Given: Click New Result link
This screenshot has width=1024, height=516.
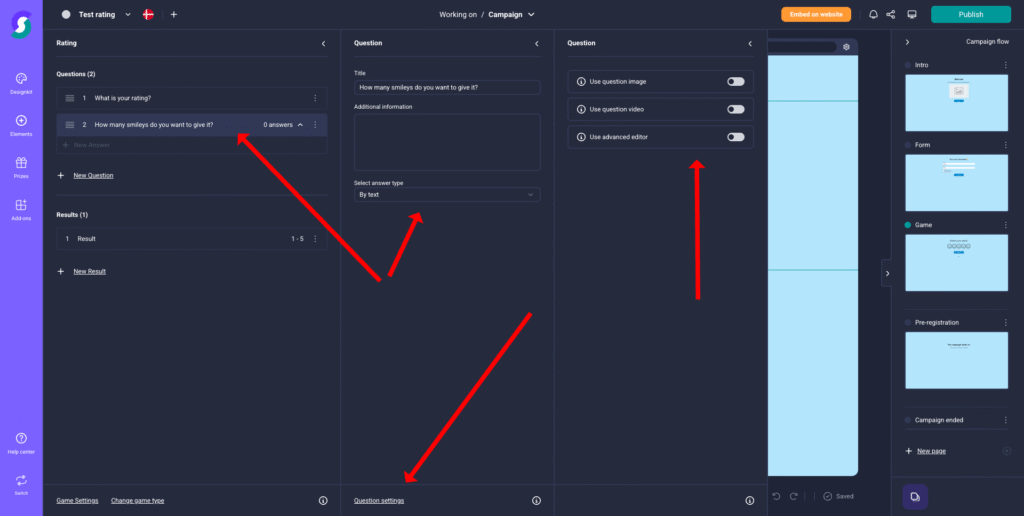Looking at the screenshot, I should pyautogui.click(x=89, y=271).
